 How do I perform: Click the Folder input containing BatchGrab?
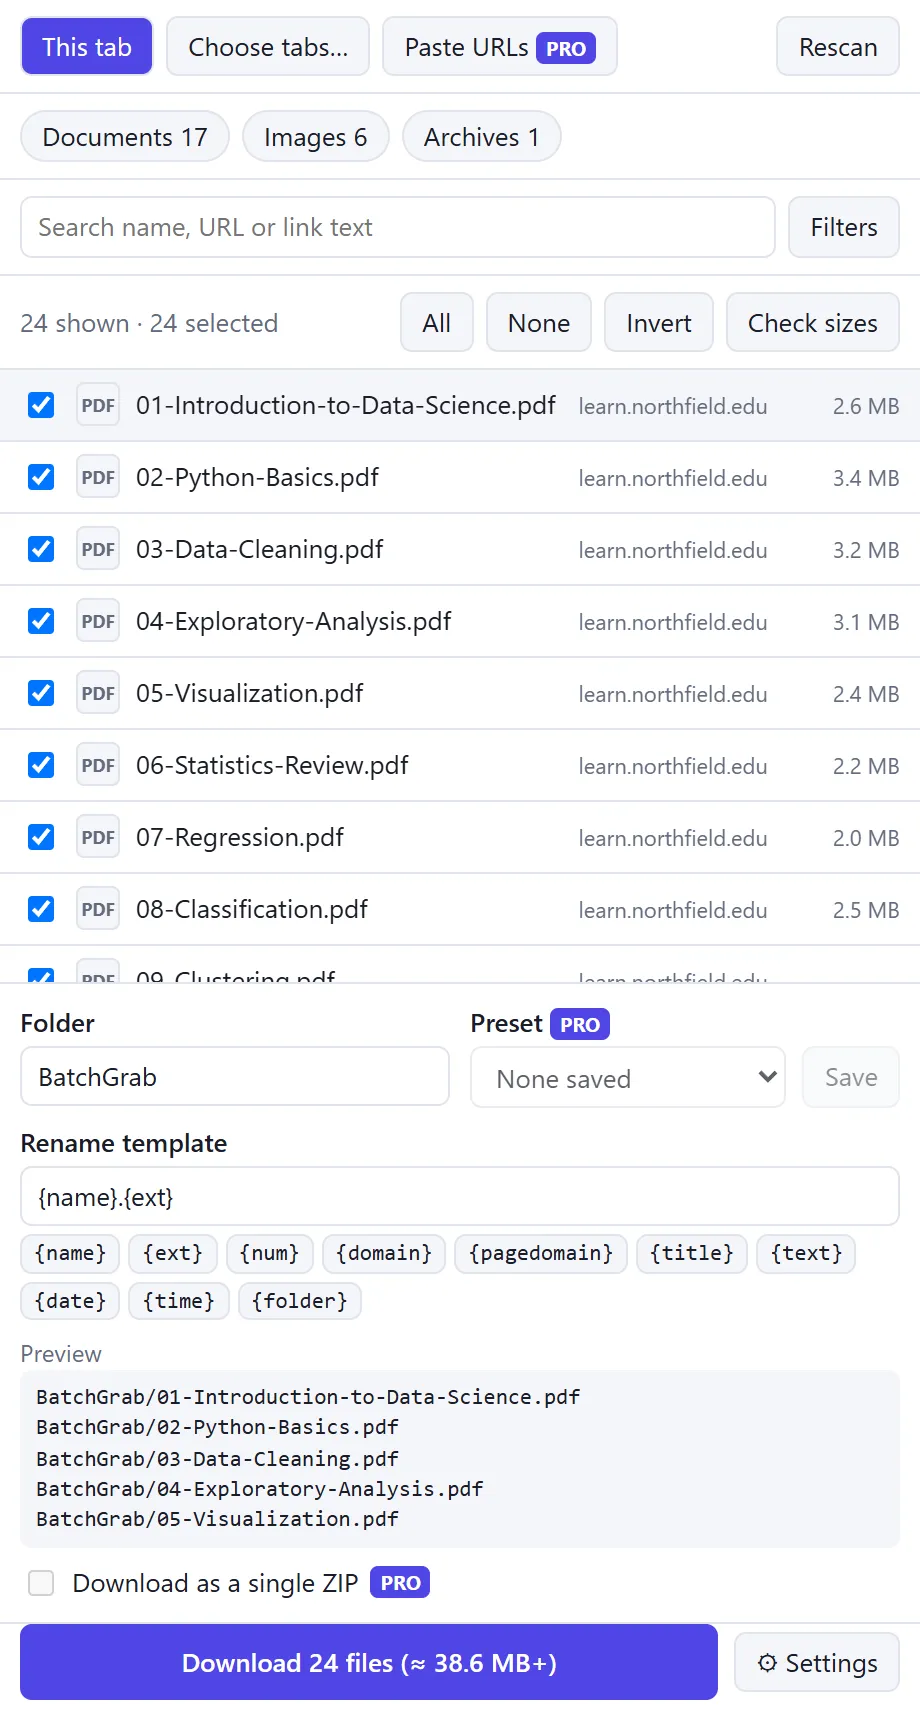tap(235, 1076)
